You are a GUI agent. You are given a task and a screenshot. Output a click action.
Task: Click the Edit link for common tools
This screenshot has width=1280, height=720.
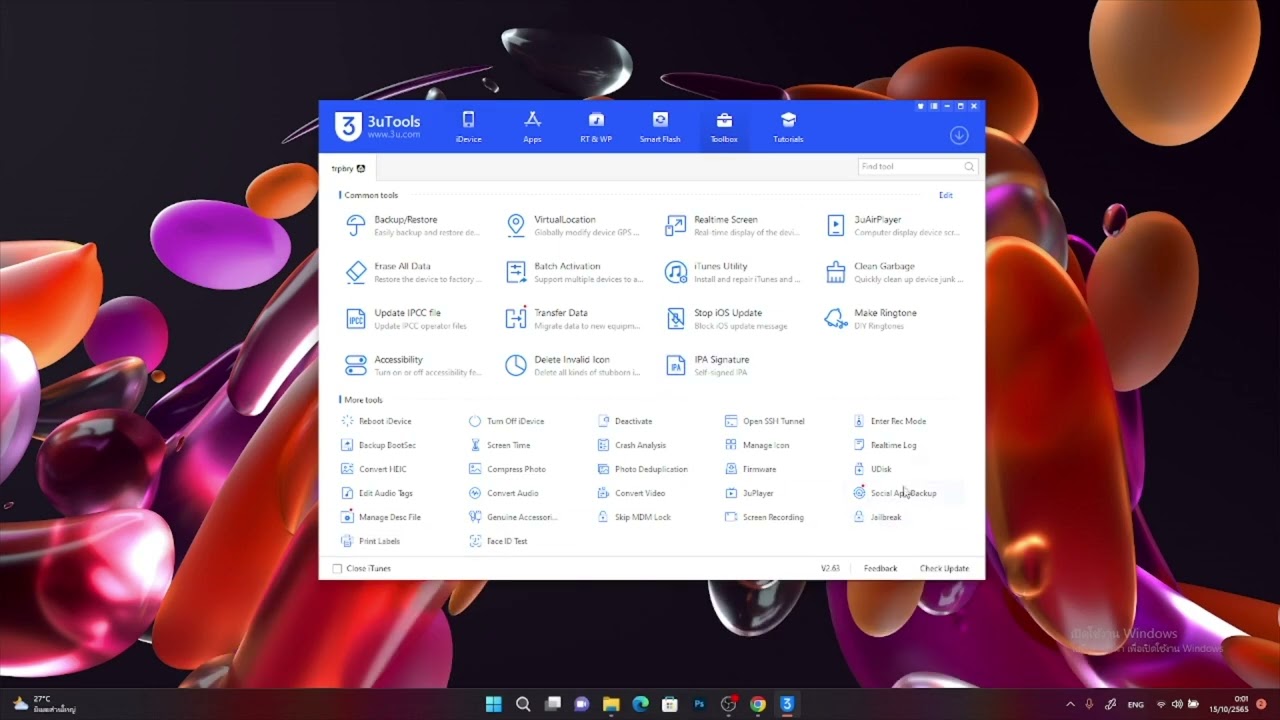point(945,195)
